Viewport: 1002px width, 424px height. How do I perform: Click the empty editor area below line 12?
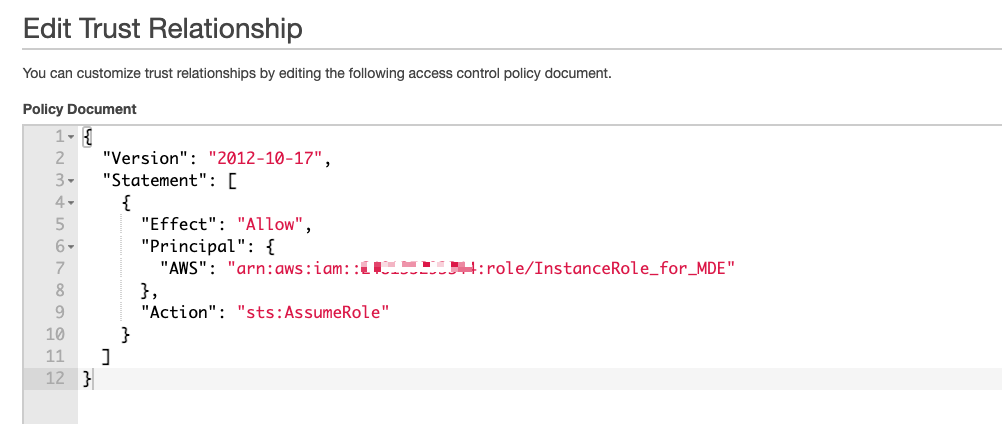540,407
